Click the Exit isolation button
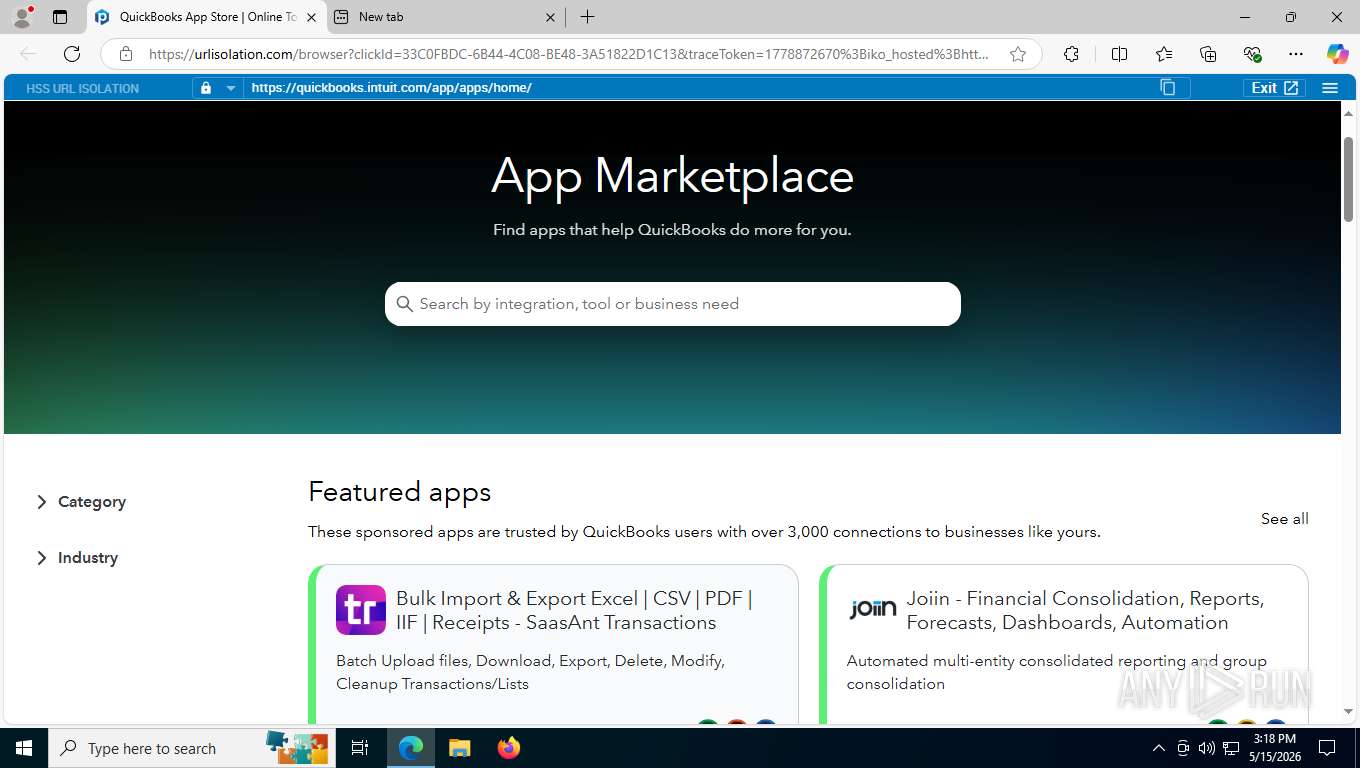The image size is (1360, 768). pos(1275,88)
